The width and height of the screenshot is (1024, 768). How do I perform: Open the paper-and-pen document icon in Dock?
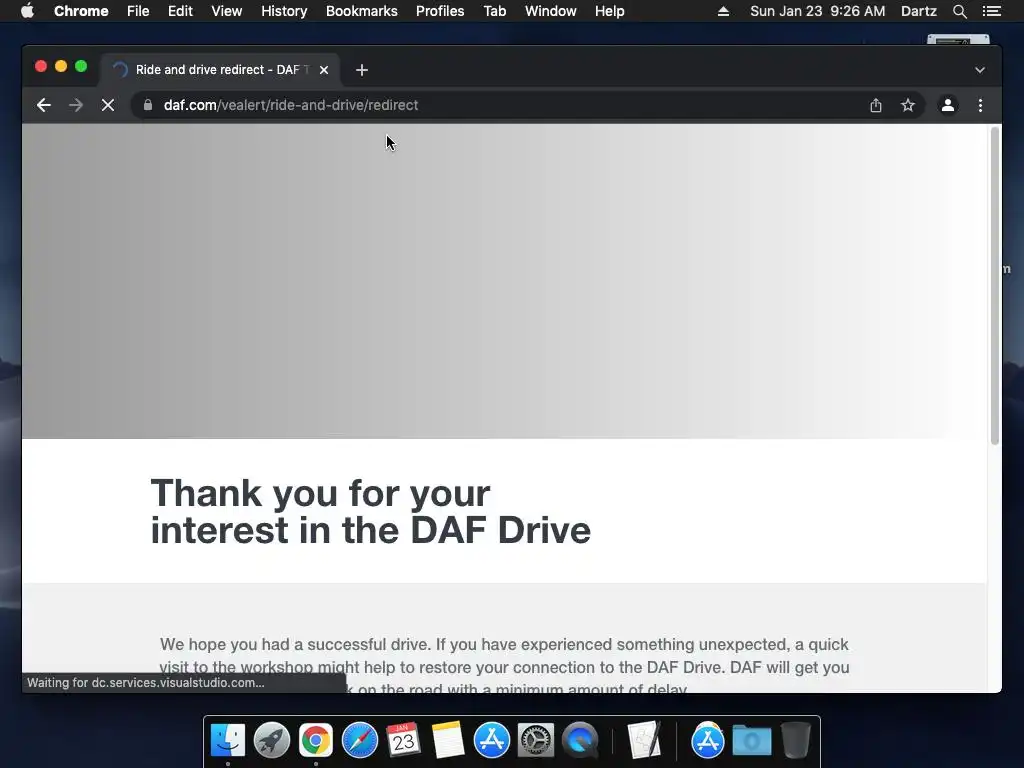(645, 741)
